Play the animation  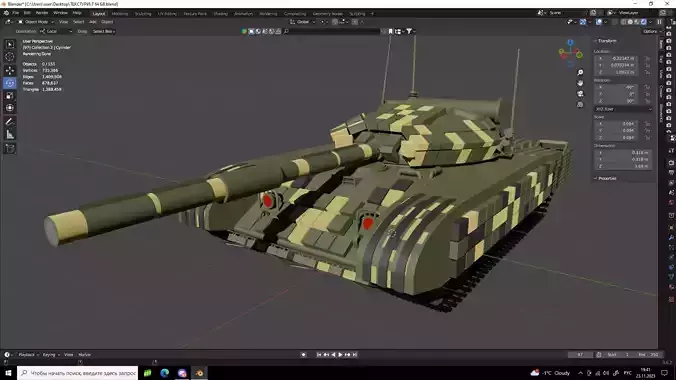340,355
